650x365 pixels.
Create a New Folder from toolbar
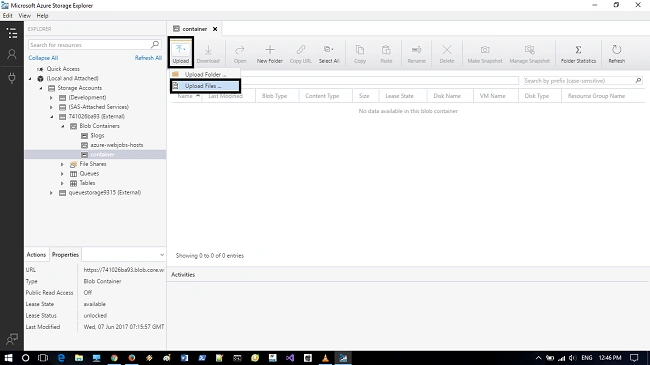click(270, 54)
